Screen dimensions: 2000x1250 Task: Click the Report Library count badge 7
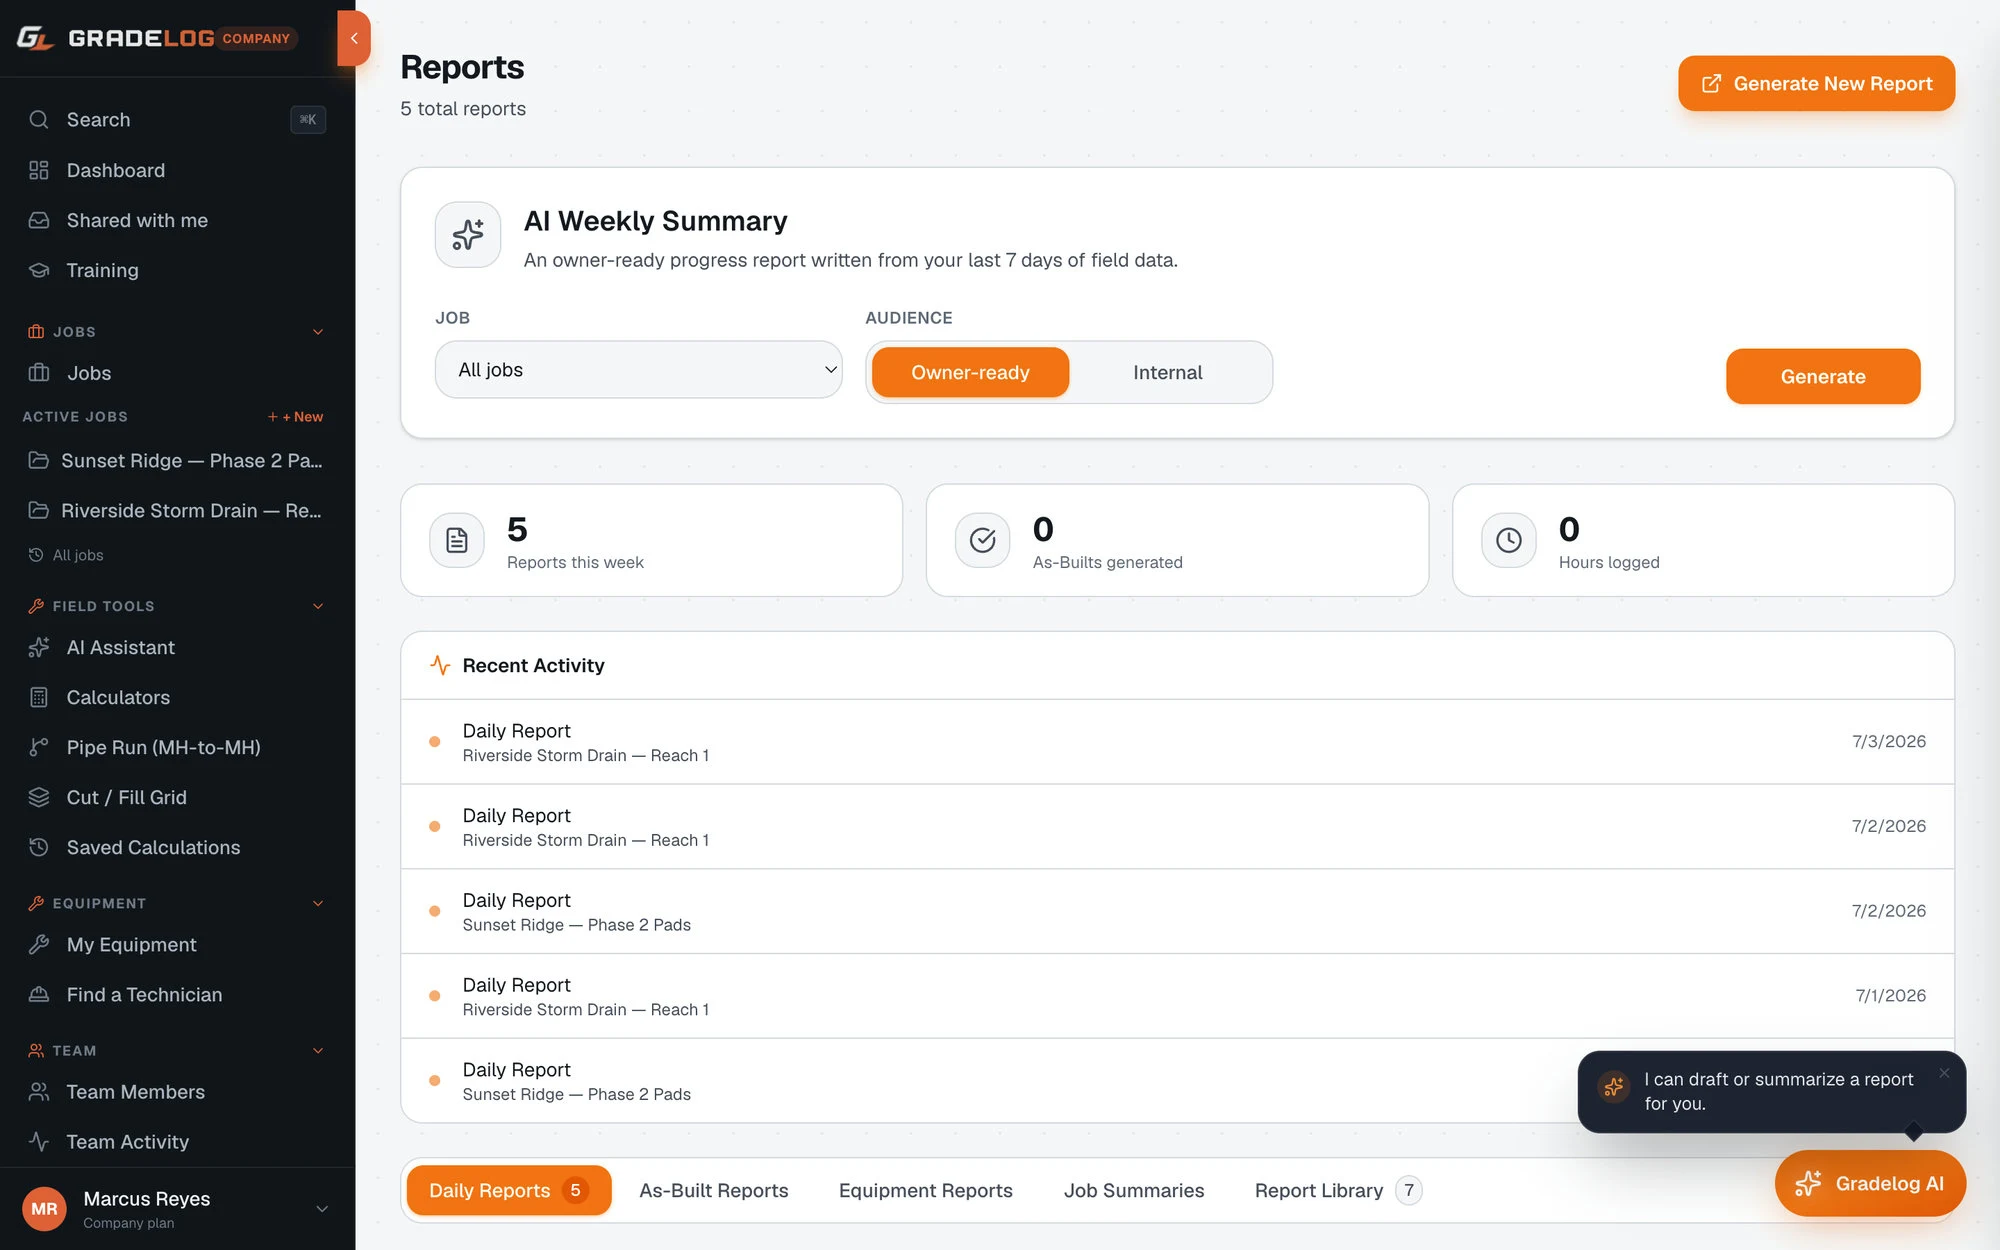pos(1409,1191)
